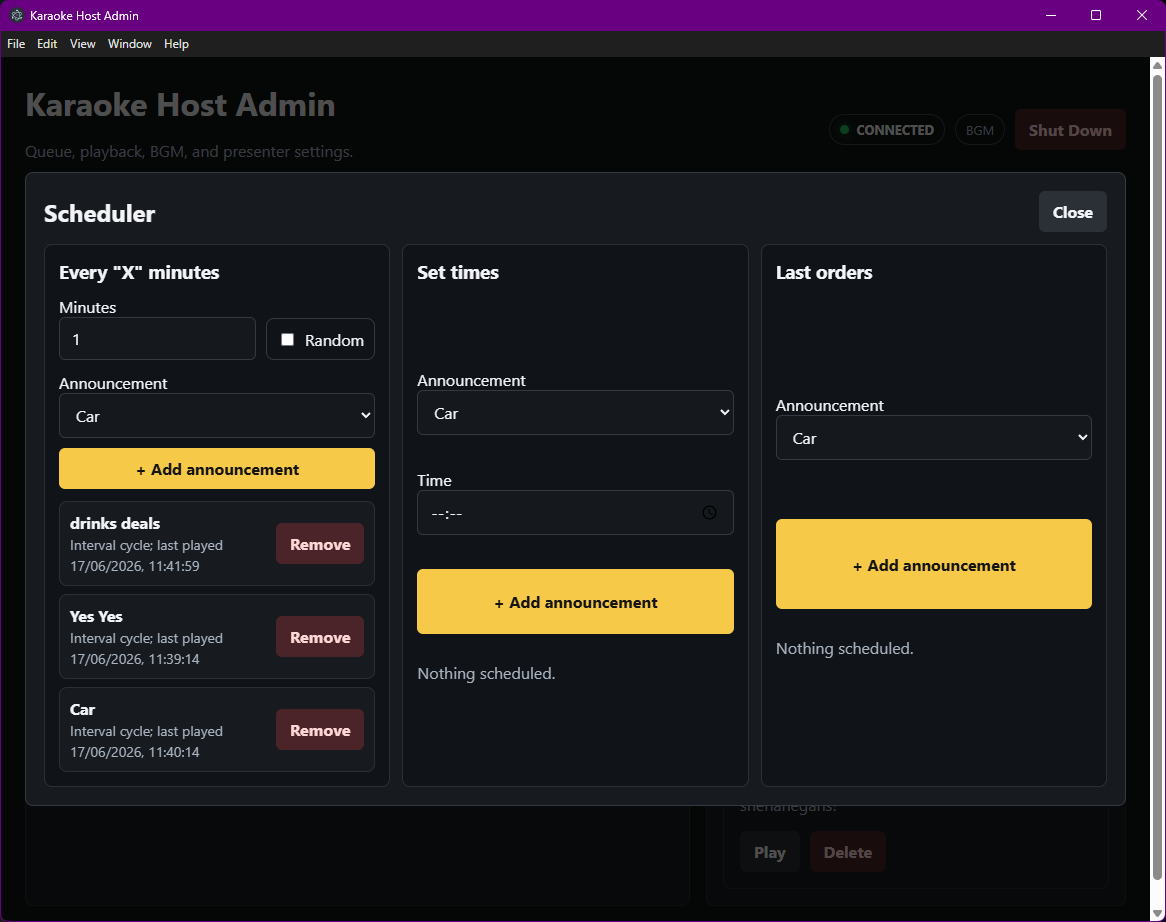Click the Set times heading

(458, 272)
